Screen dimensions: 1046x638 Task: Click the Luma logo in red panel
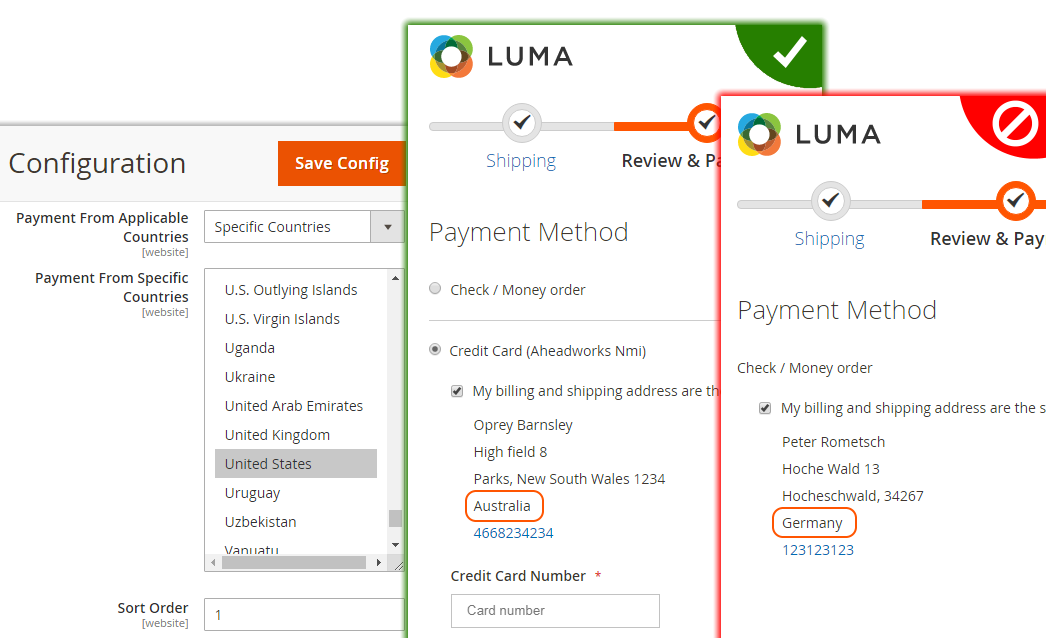pos(810,135)
